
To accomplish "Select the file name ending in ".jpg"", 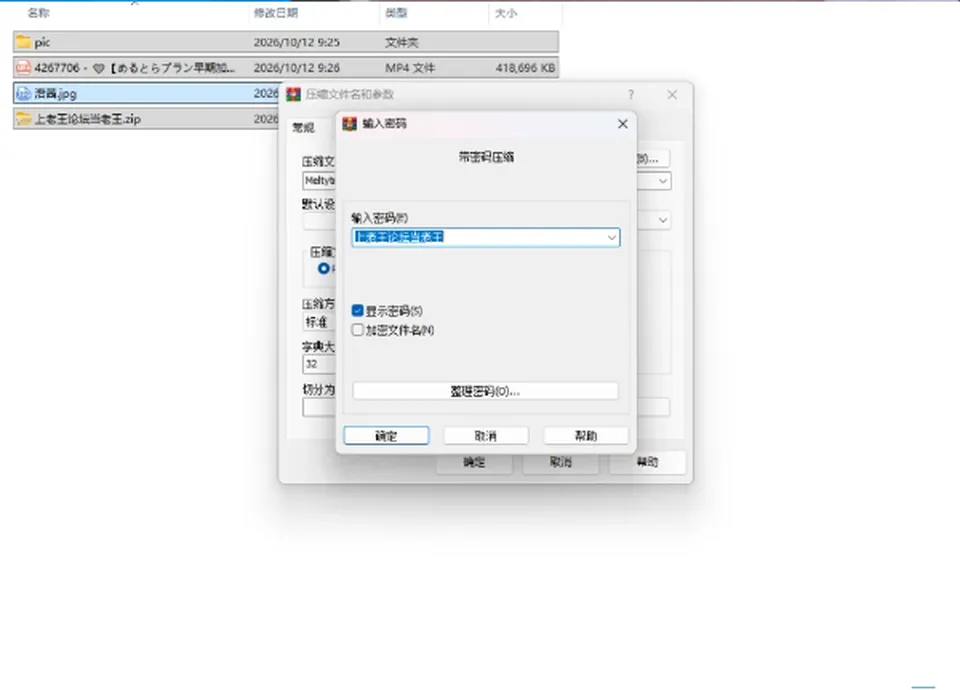I will pos(55,94).
